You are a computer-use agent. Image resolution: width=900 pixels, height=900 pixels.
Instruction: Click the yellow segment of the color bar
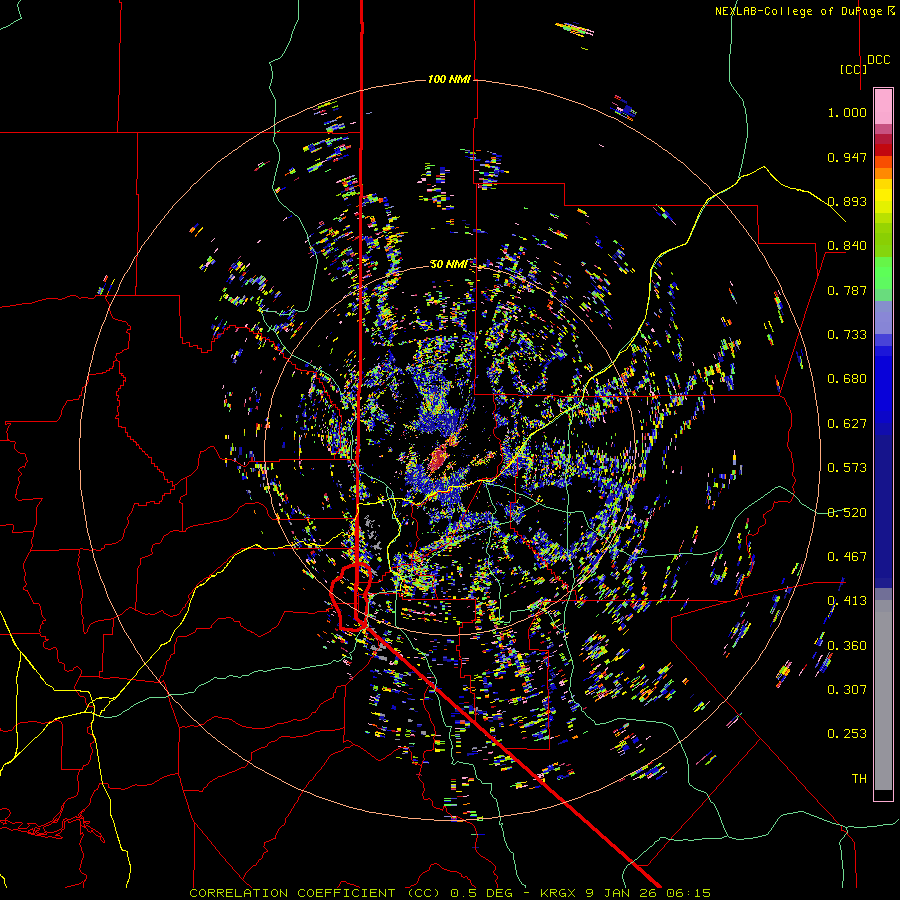[x=883, y=196]
